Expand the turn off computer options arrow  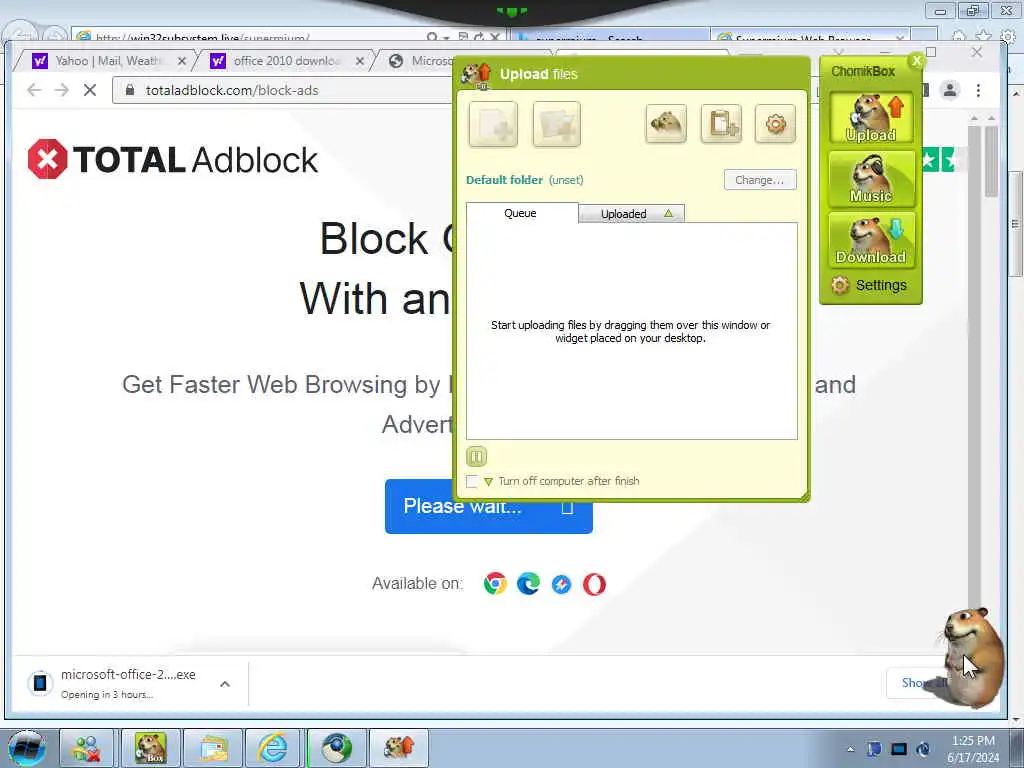click(x=488, y=482)
